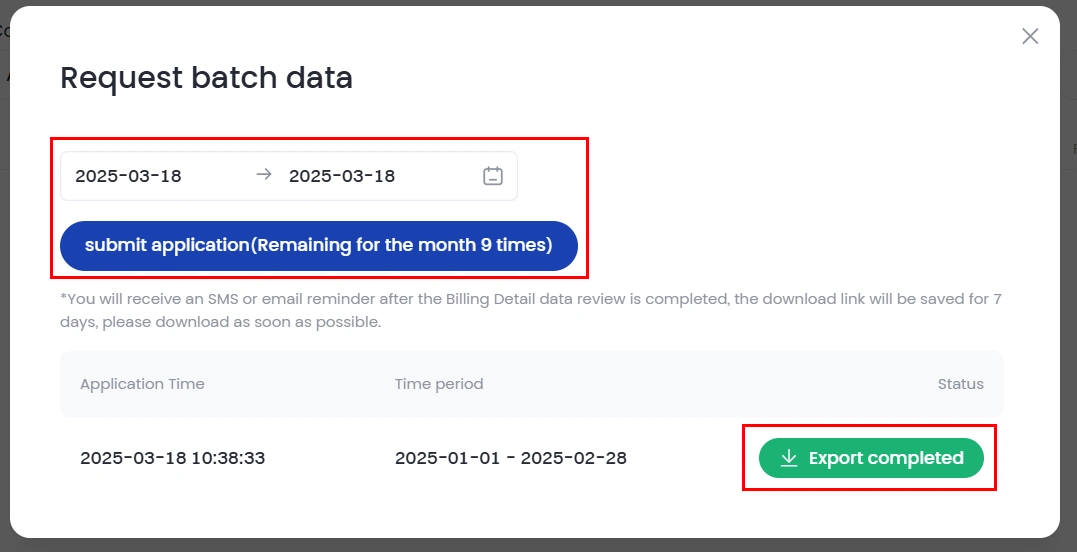
Task: Download via the Export completed button
Action: pyautogui.click(x=871, y=458)
